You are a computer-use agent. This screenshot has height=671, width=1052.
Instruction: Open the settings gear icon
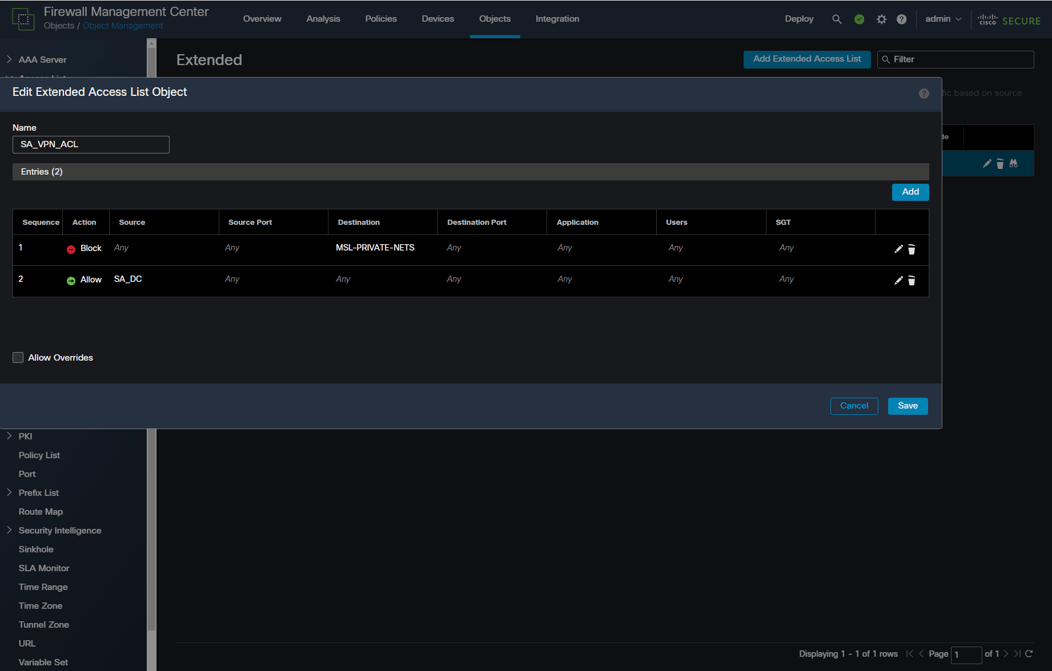pos(882,19)
